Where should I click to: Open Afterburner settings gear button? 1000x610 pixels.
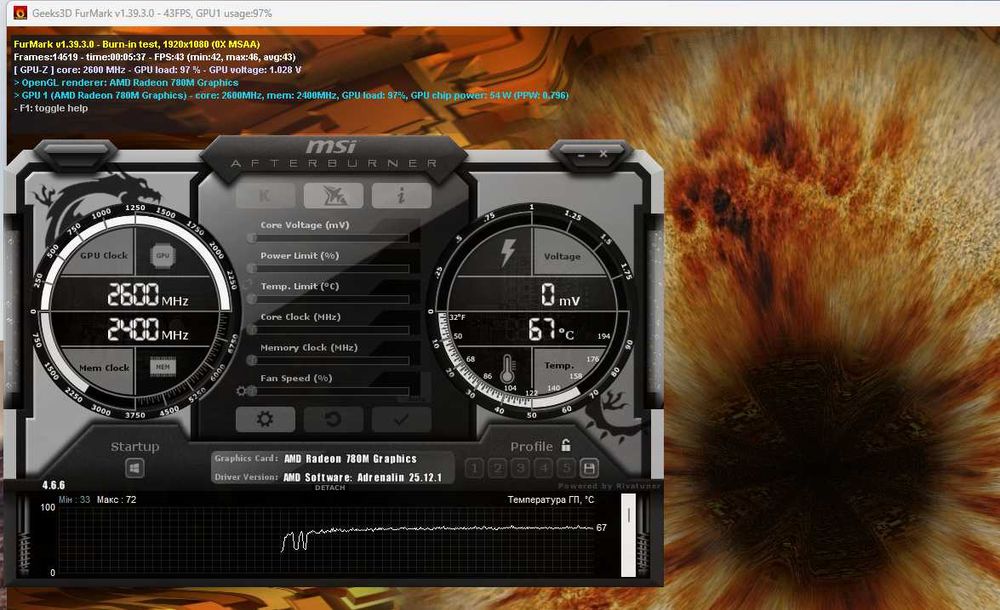265,419
